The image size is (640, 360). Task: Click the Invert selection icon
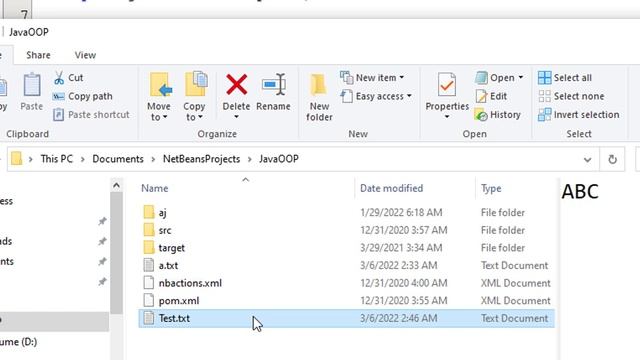[x=544, y=115]
